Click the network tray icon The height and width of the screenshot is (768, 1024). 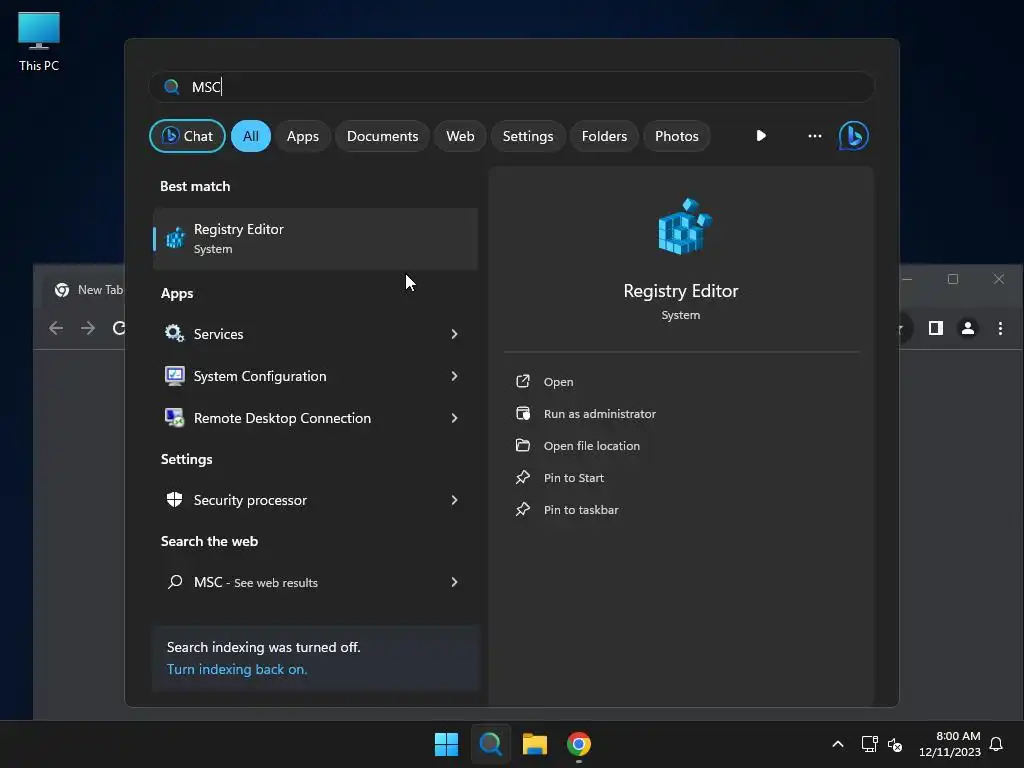[869, 744]
